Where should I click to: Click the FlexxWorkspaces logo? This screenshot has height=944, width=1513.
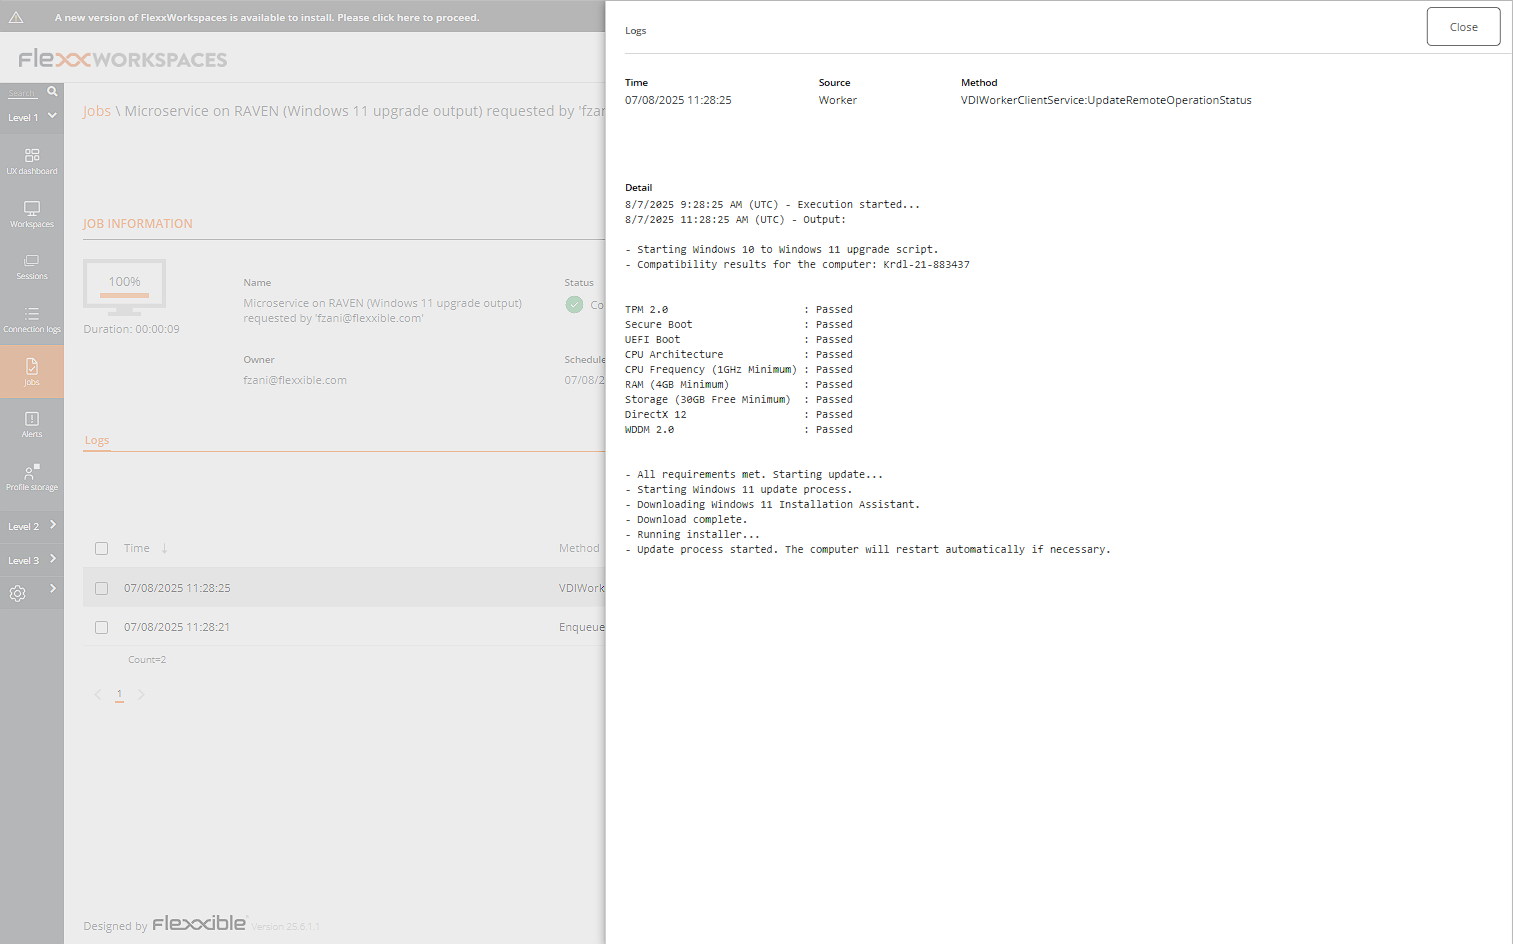coord(123,59)
